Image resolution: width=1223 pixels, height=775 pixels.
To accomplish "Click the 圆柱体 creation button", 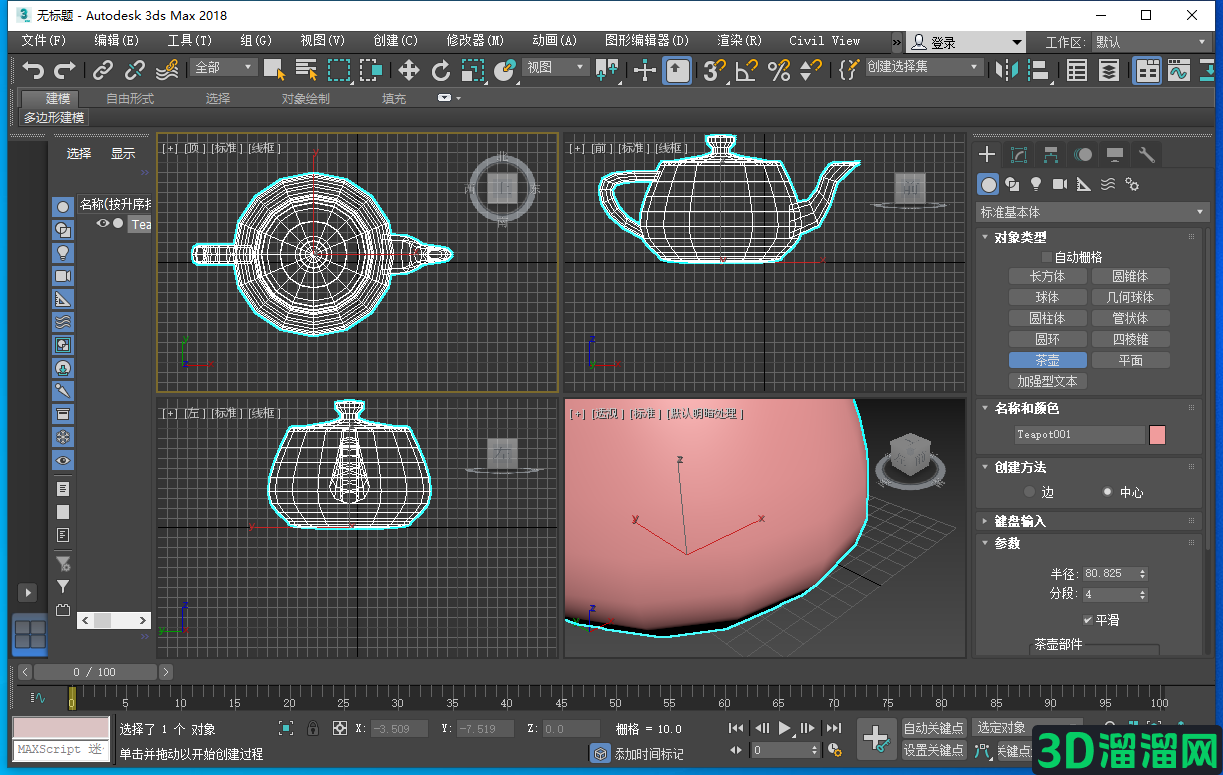I will (x=1047, y=317).
